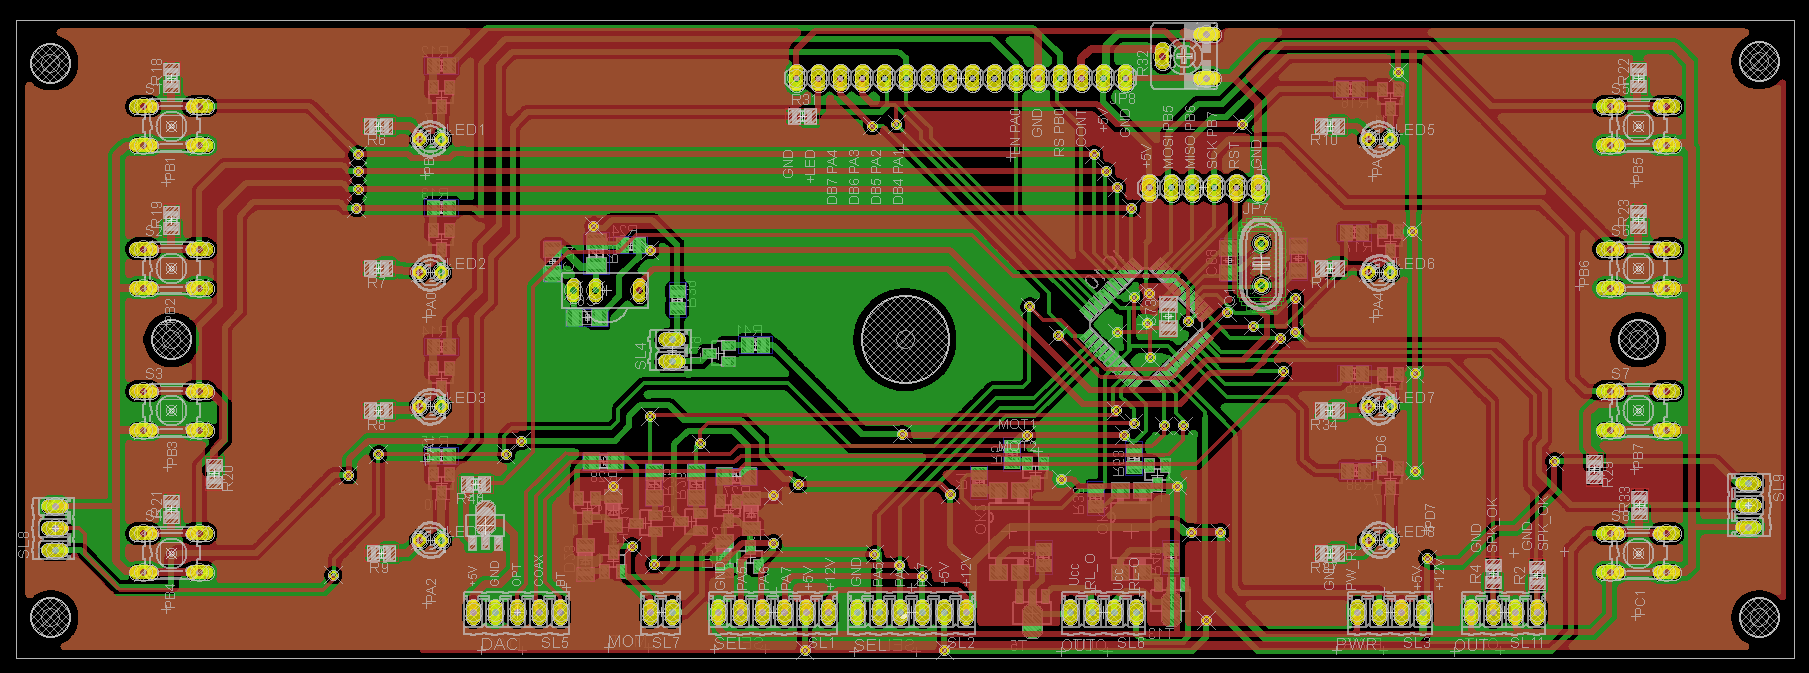Click the R32 trimmer potentiometer footprint

tap(1185, 55)
